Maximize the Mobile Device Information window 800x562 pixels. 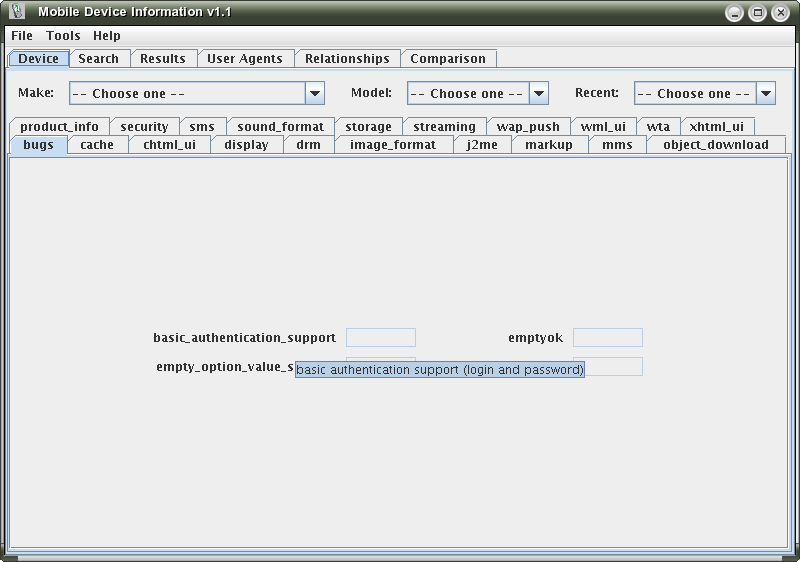tap(758, 13)
